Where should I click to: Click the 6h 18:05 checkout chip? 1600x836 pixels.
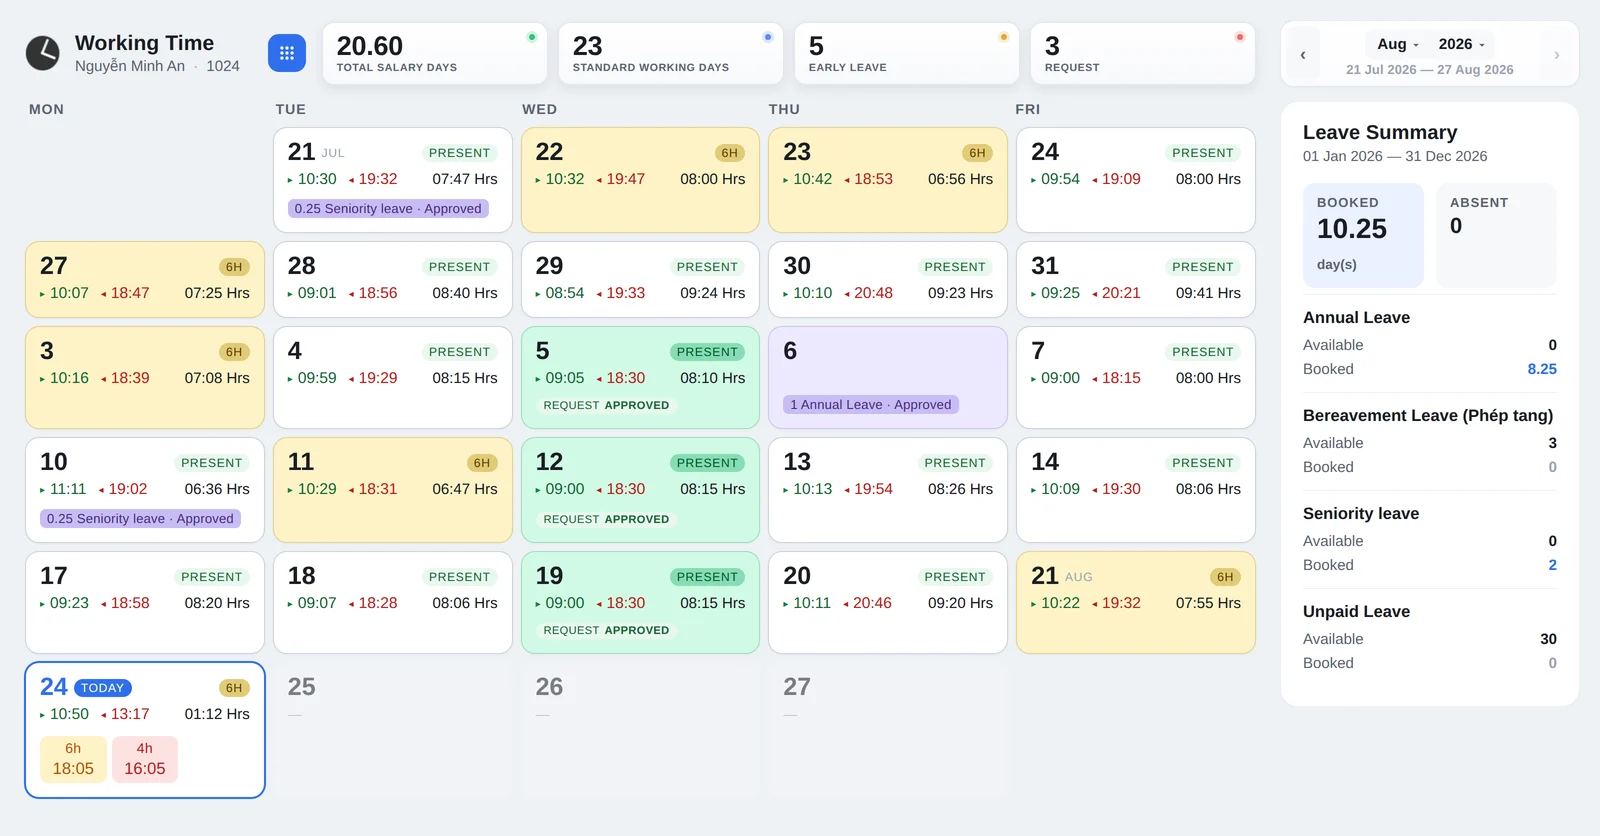(73, 759)
